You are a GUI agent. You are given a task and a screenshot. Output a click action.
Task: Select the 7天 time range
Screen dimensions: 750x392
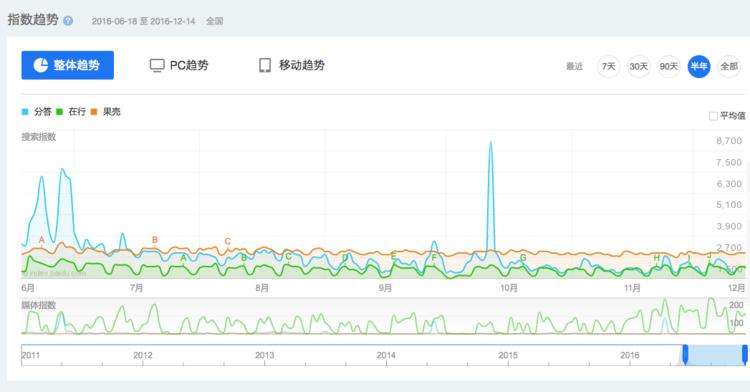click(608, 66)
